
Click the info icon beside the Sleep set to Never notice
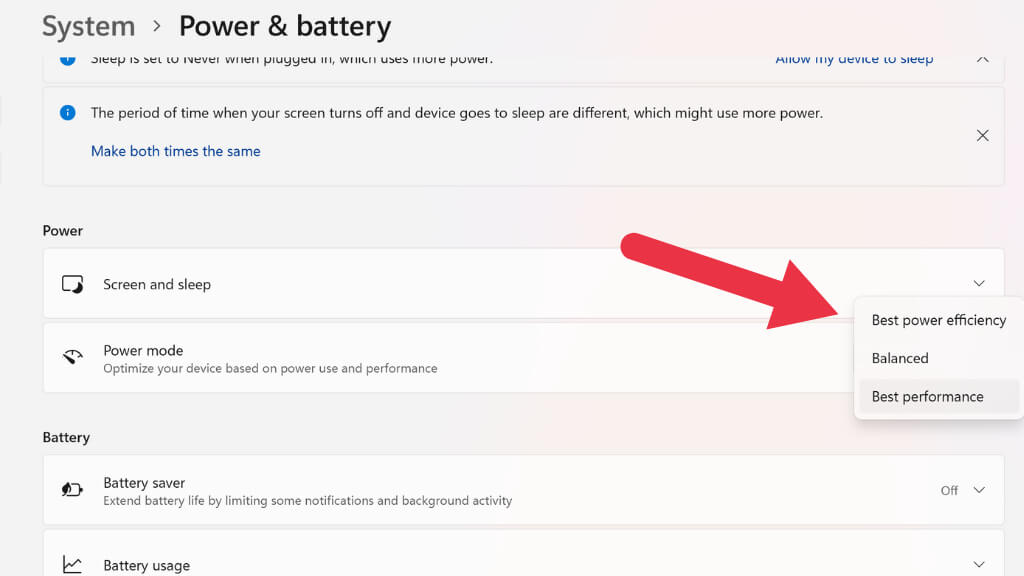67,59
